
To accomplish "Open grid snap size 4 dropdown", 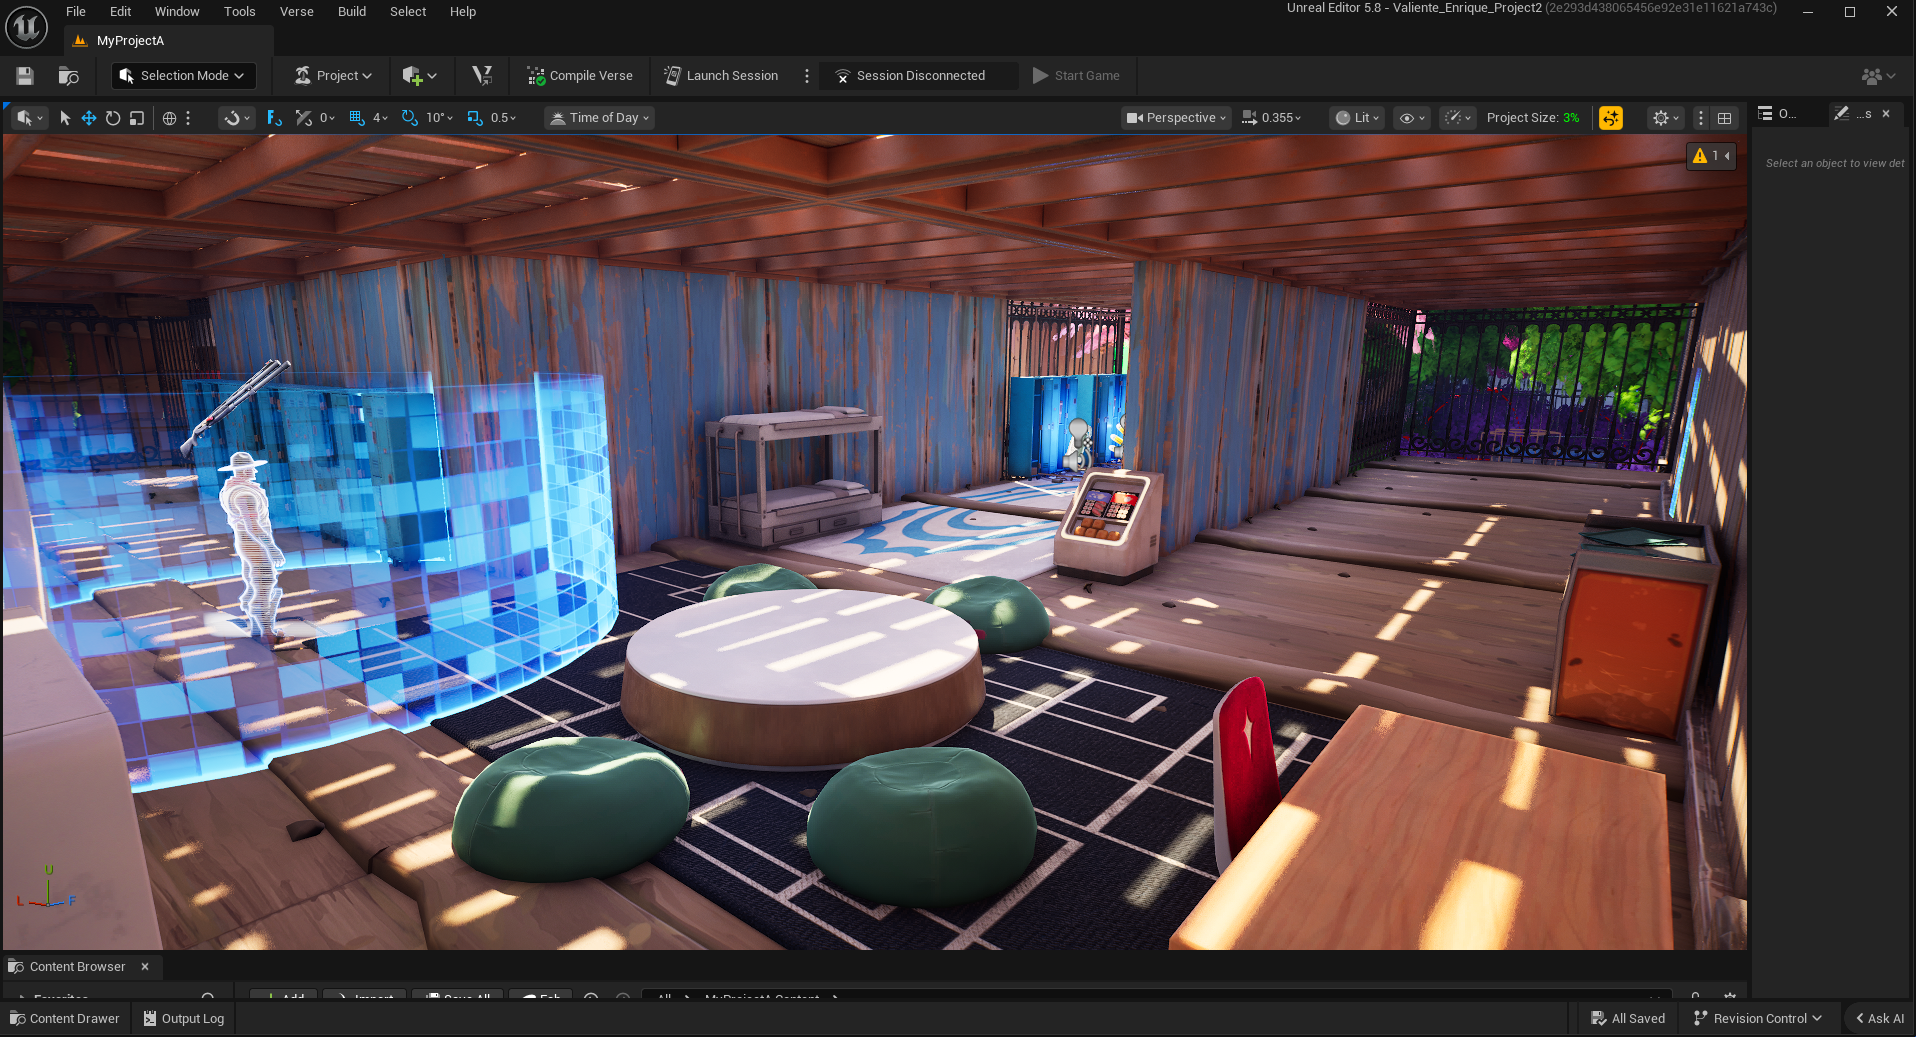I will 380,118.
